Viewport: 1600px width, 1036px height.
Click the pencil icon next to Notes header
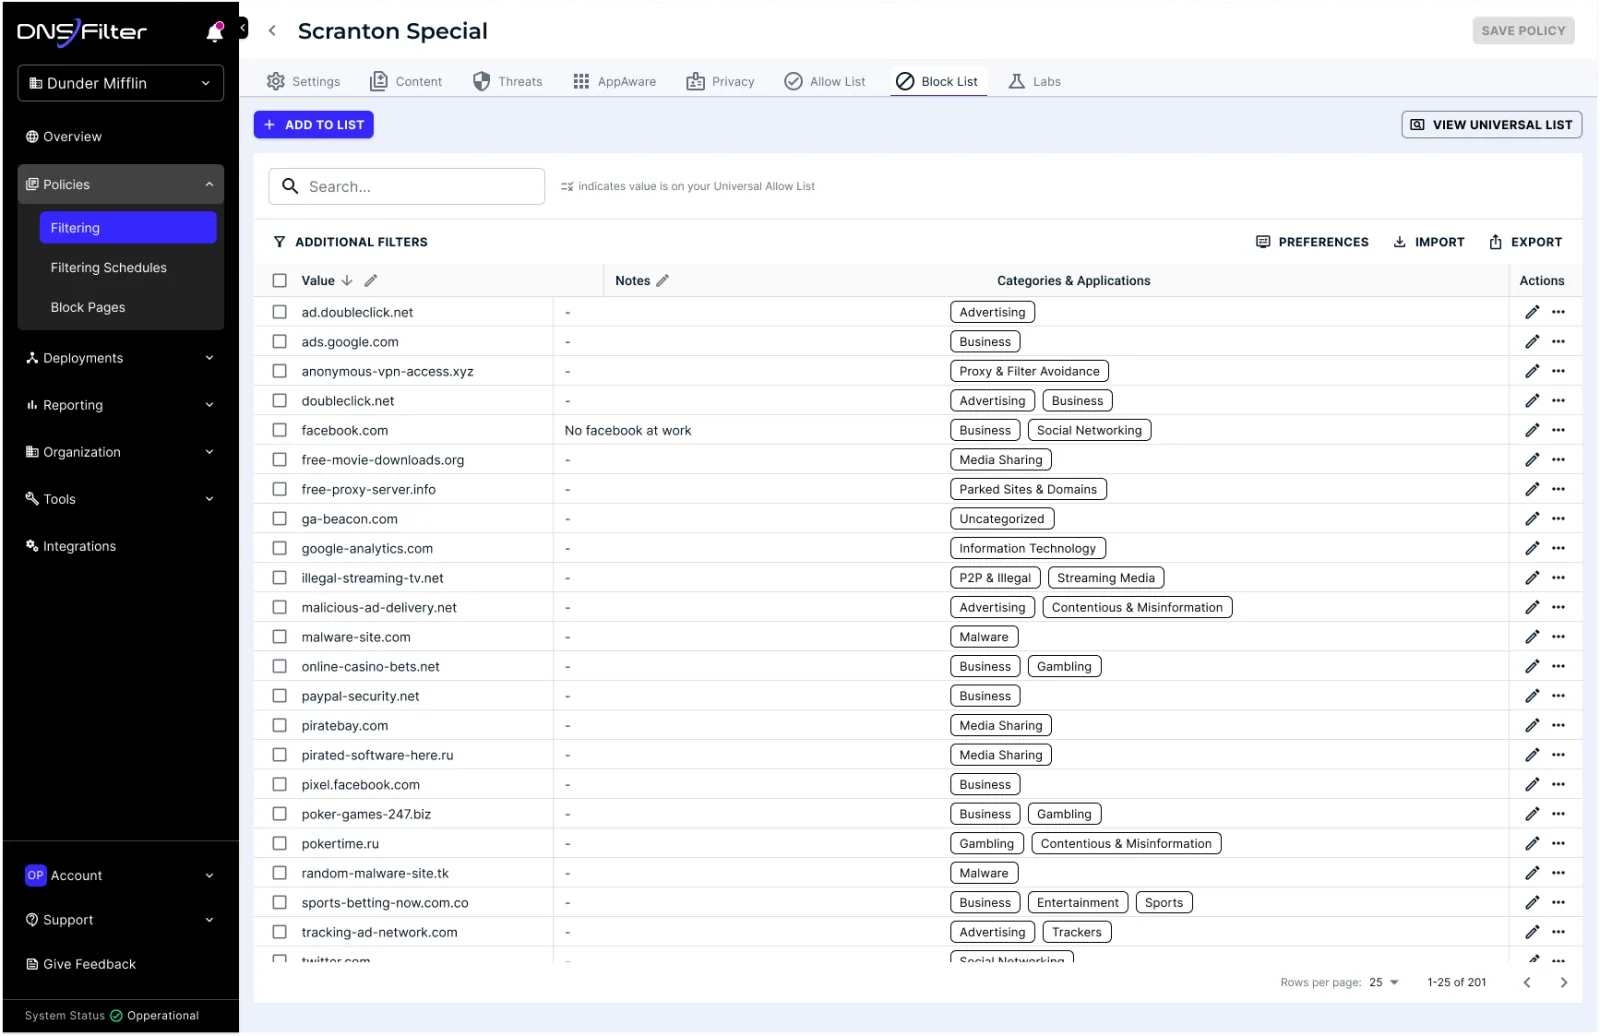(x=662, y=281)
